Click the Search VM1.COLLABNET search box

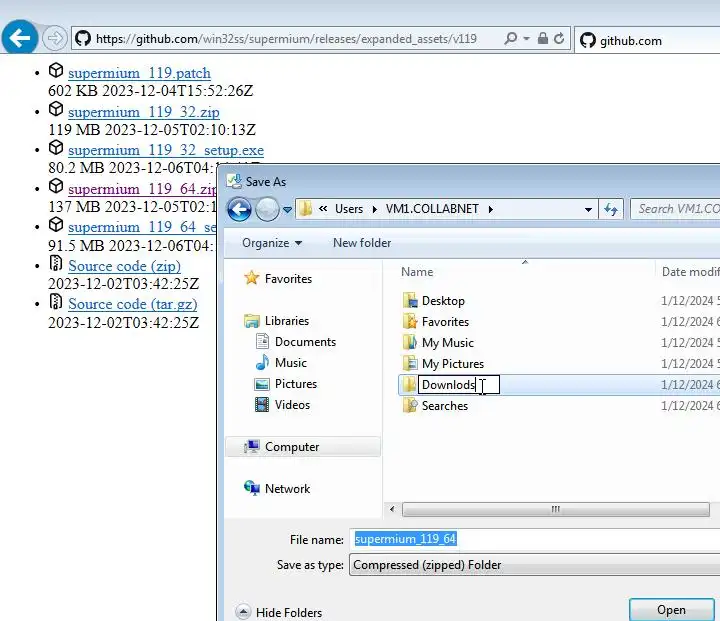click(x=675, y=209)
